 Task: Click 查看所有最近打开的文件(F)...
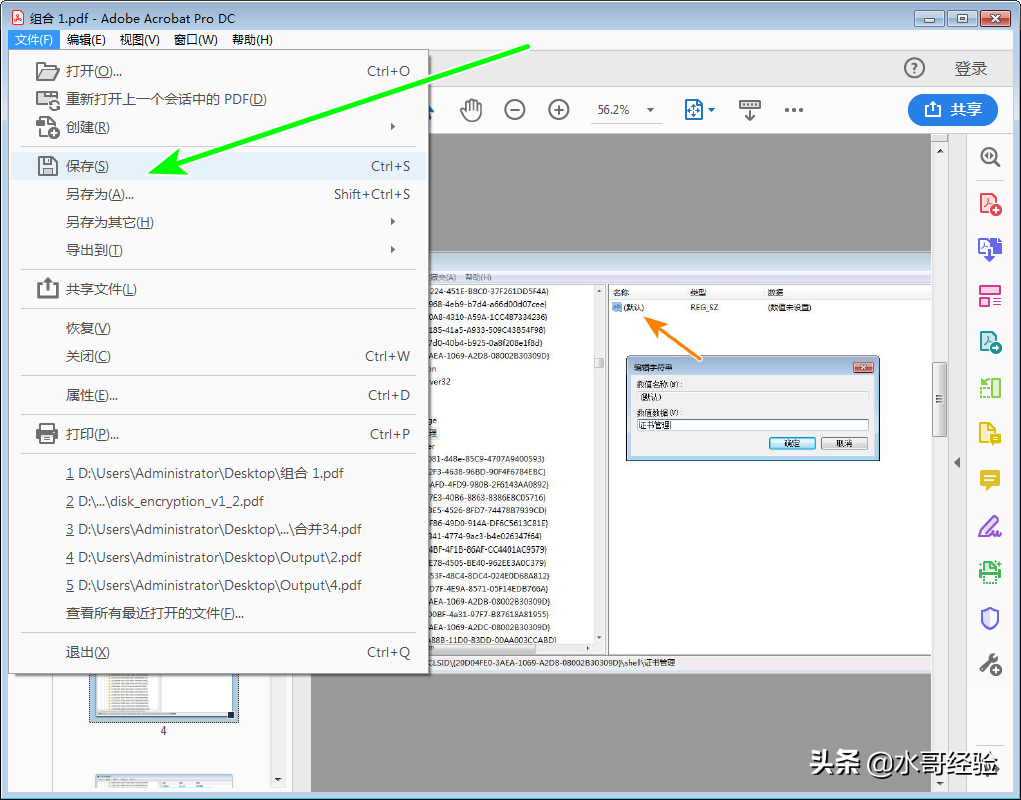click(219, 613)
